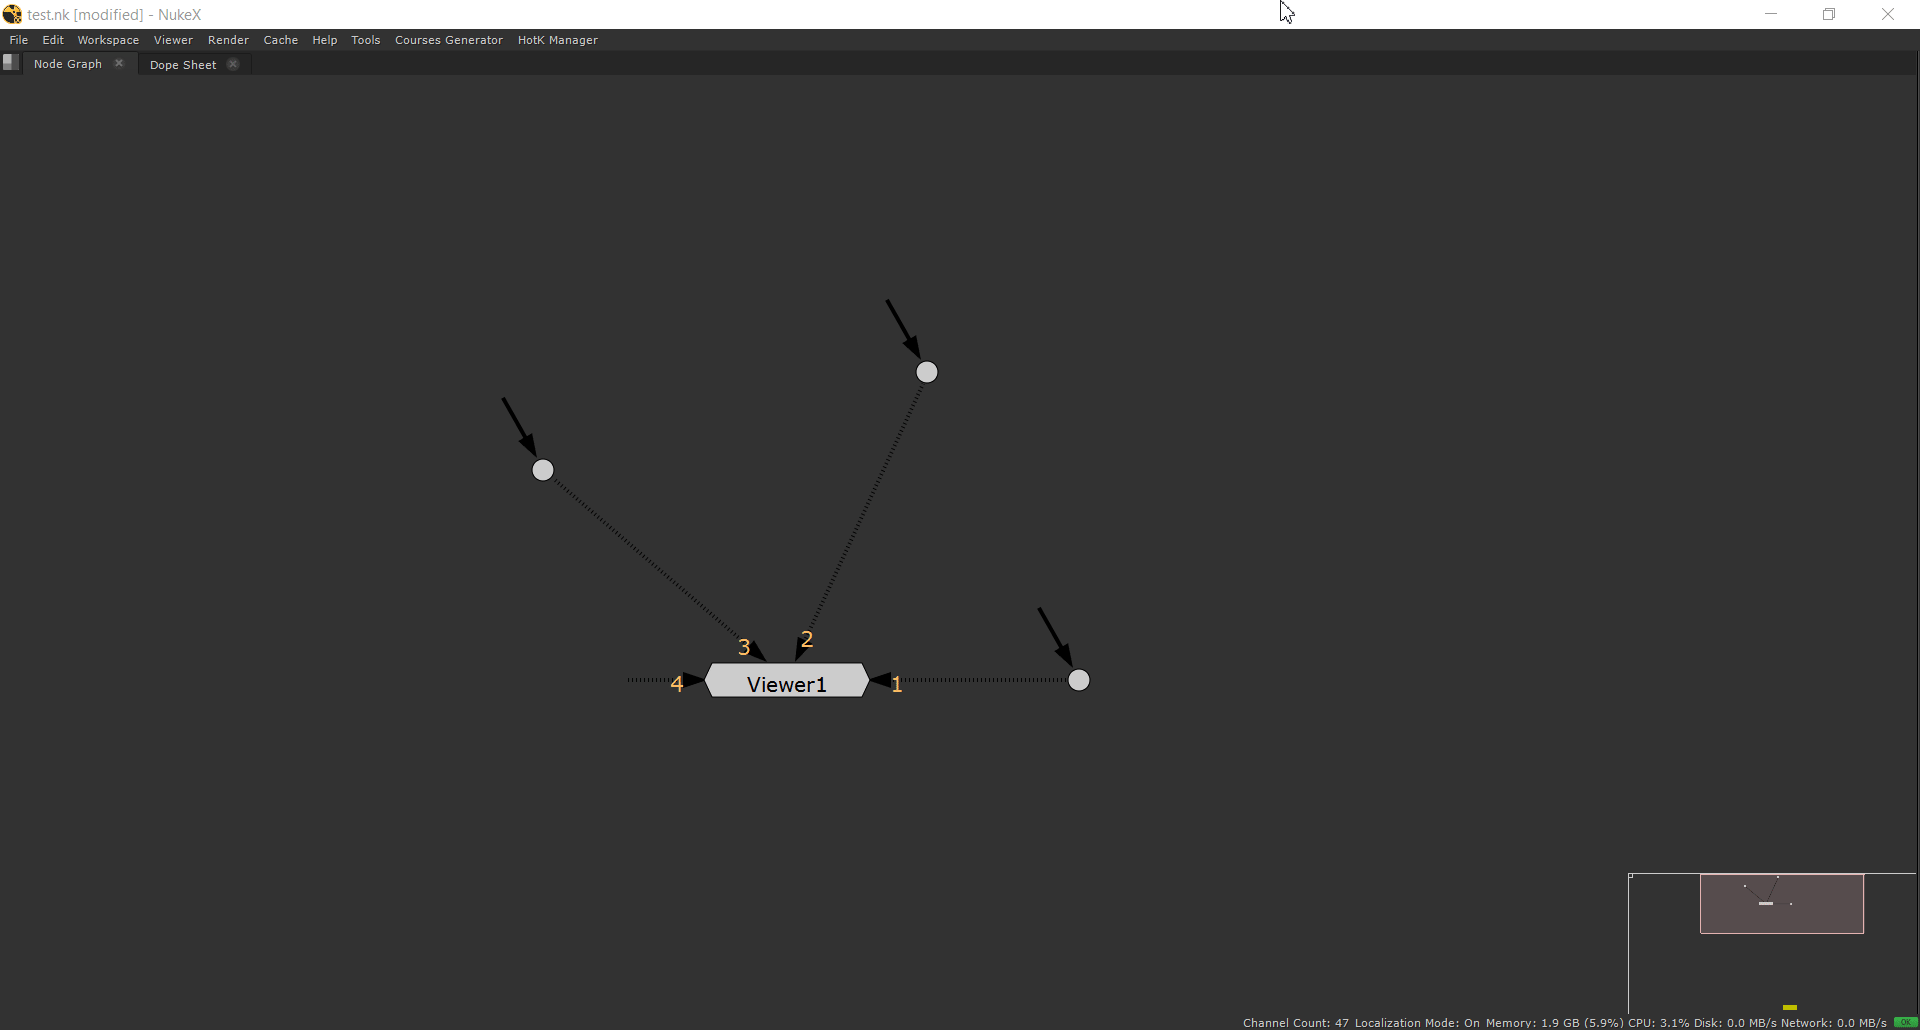Click the Dot node connected to input 2
This screenshot has height=1030, width=1920.
pos(926,371)
